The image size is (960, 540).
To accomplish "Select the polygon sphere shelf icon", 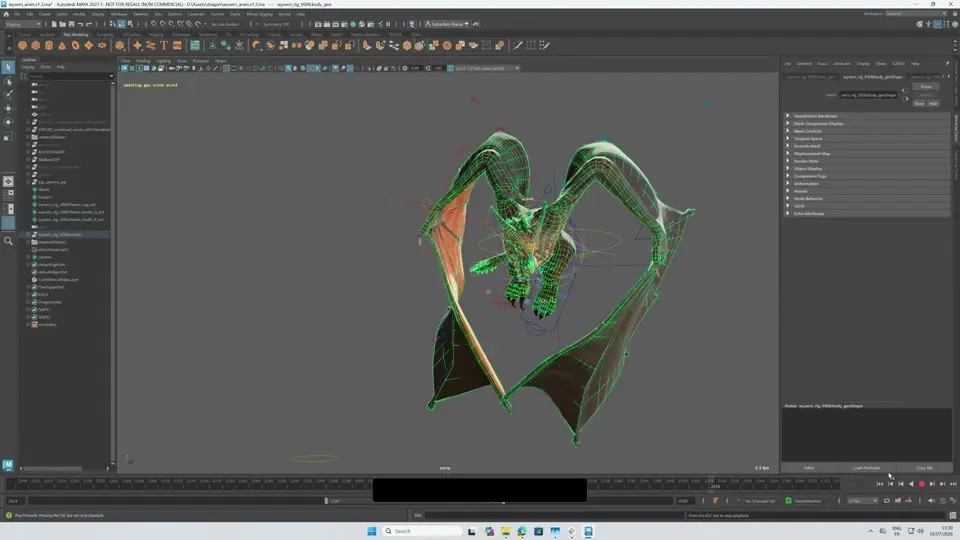I will tap(23, 45).
